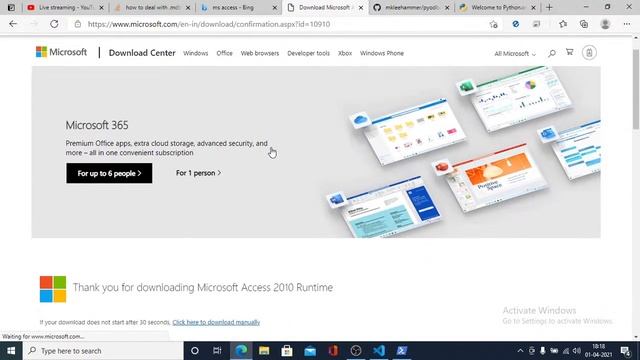Viewport: 640px width, 360px height.
Task: Click the Download Center heading link
Action: (142, 53)
